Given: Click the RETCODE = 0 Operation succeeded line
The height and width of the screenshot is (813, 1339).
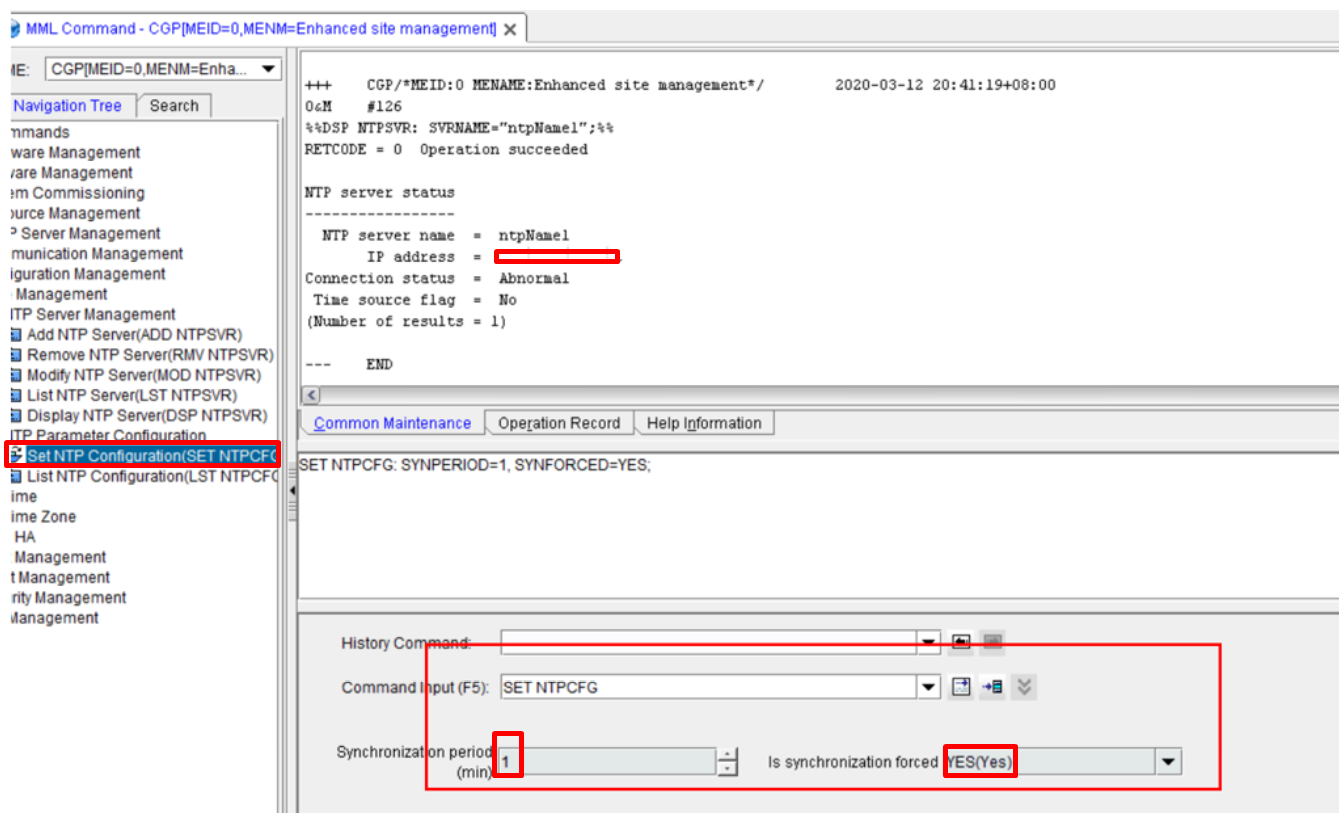Looking at the screenshot, I should pyautogui.click(x=446, y=150).
